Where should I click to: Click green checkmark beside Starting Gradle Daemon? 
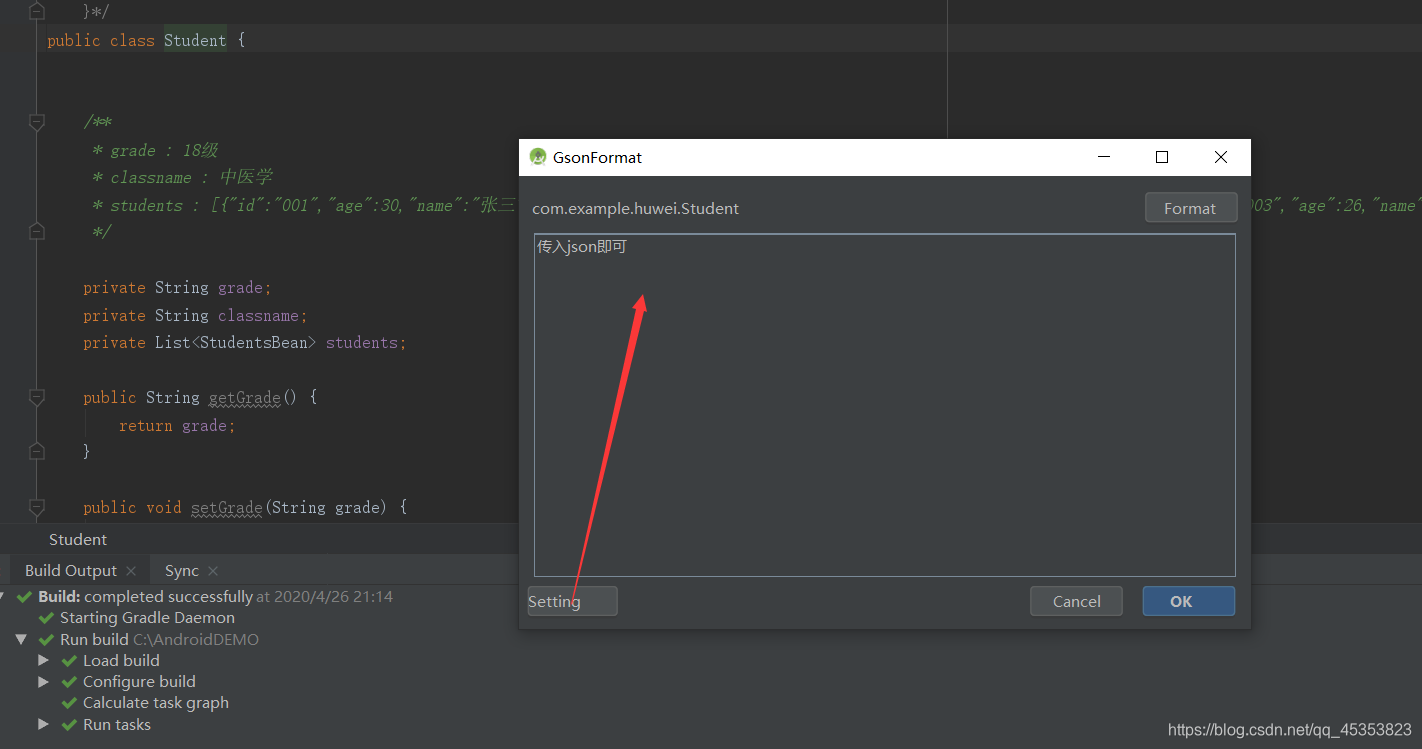coord(47,618)
